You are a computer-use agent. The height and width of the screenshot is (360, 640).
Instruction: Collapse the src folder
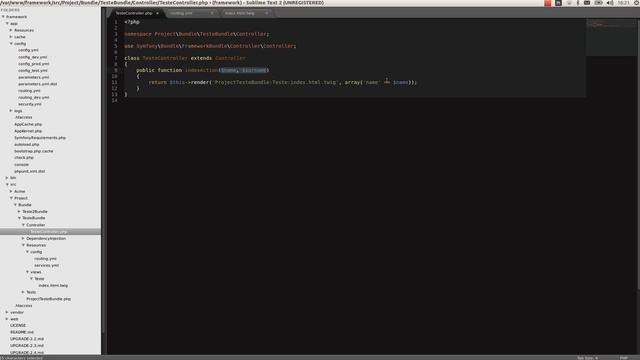7,184
